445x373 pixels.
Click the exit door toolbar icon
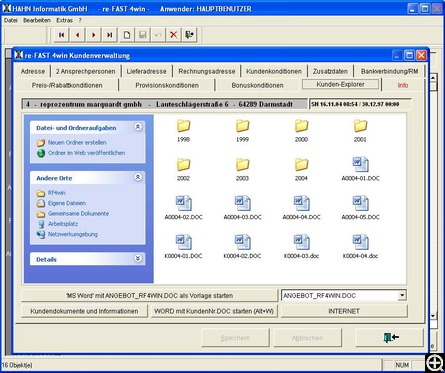189,35
